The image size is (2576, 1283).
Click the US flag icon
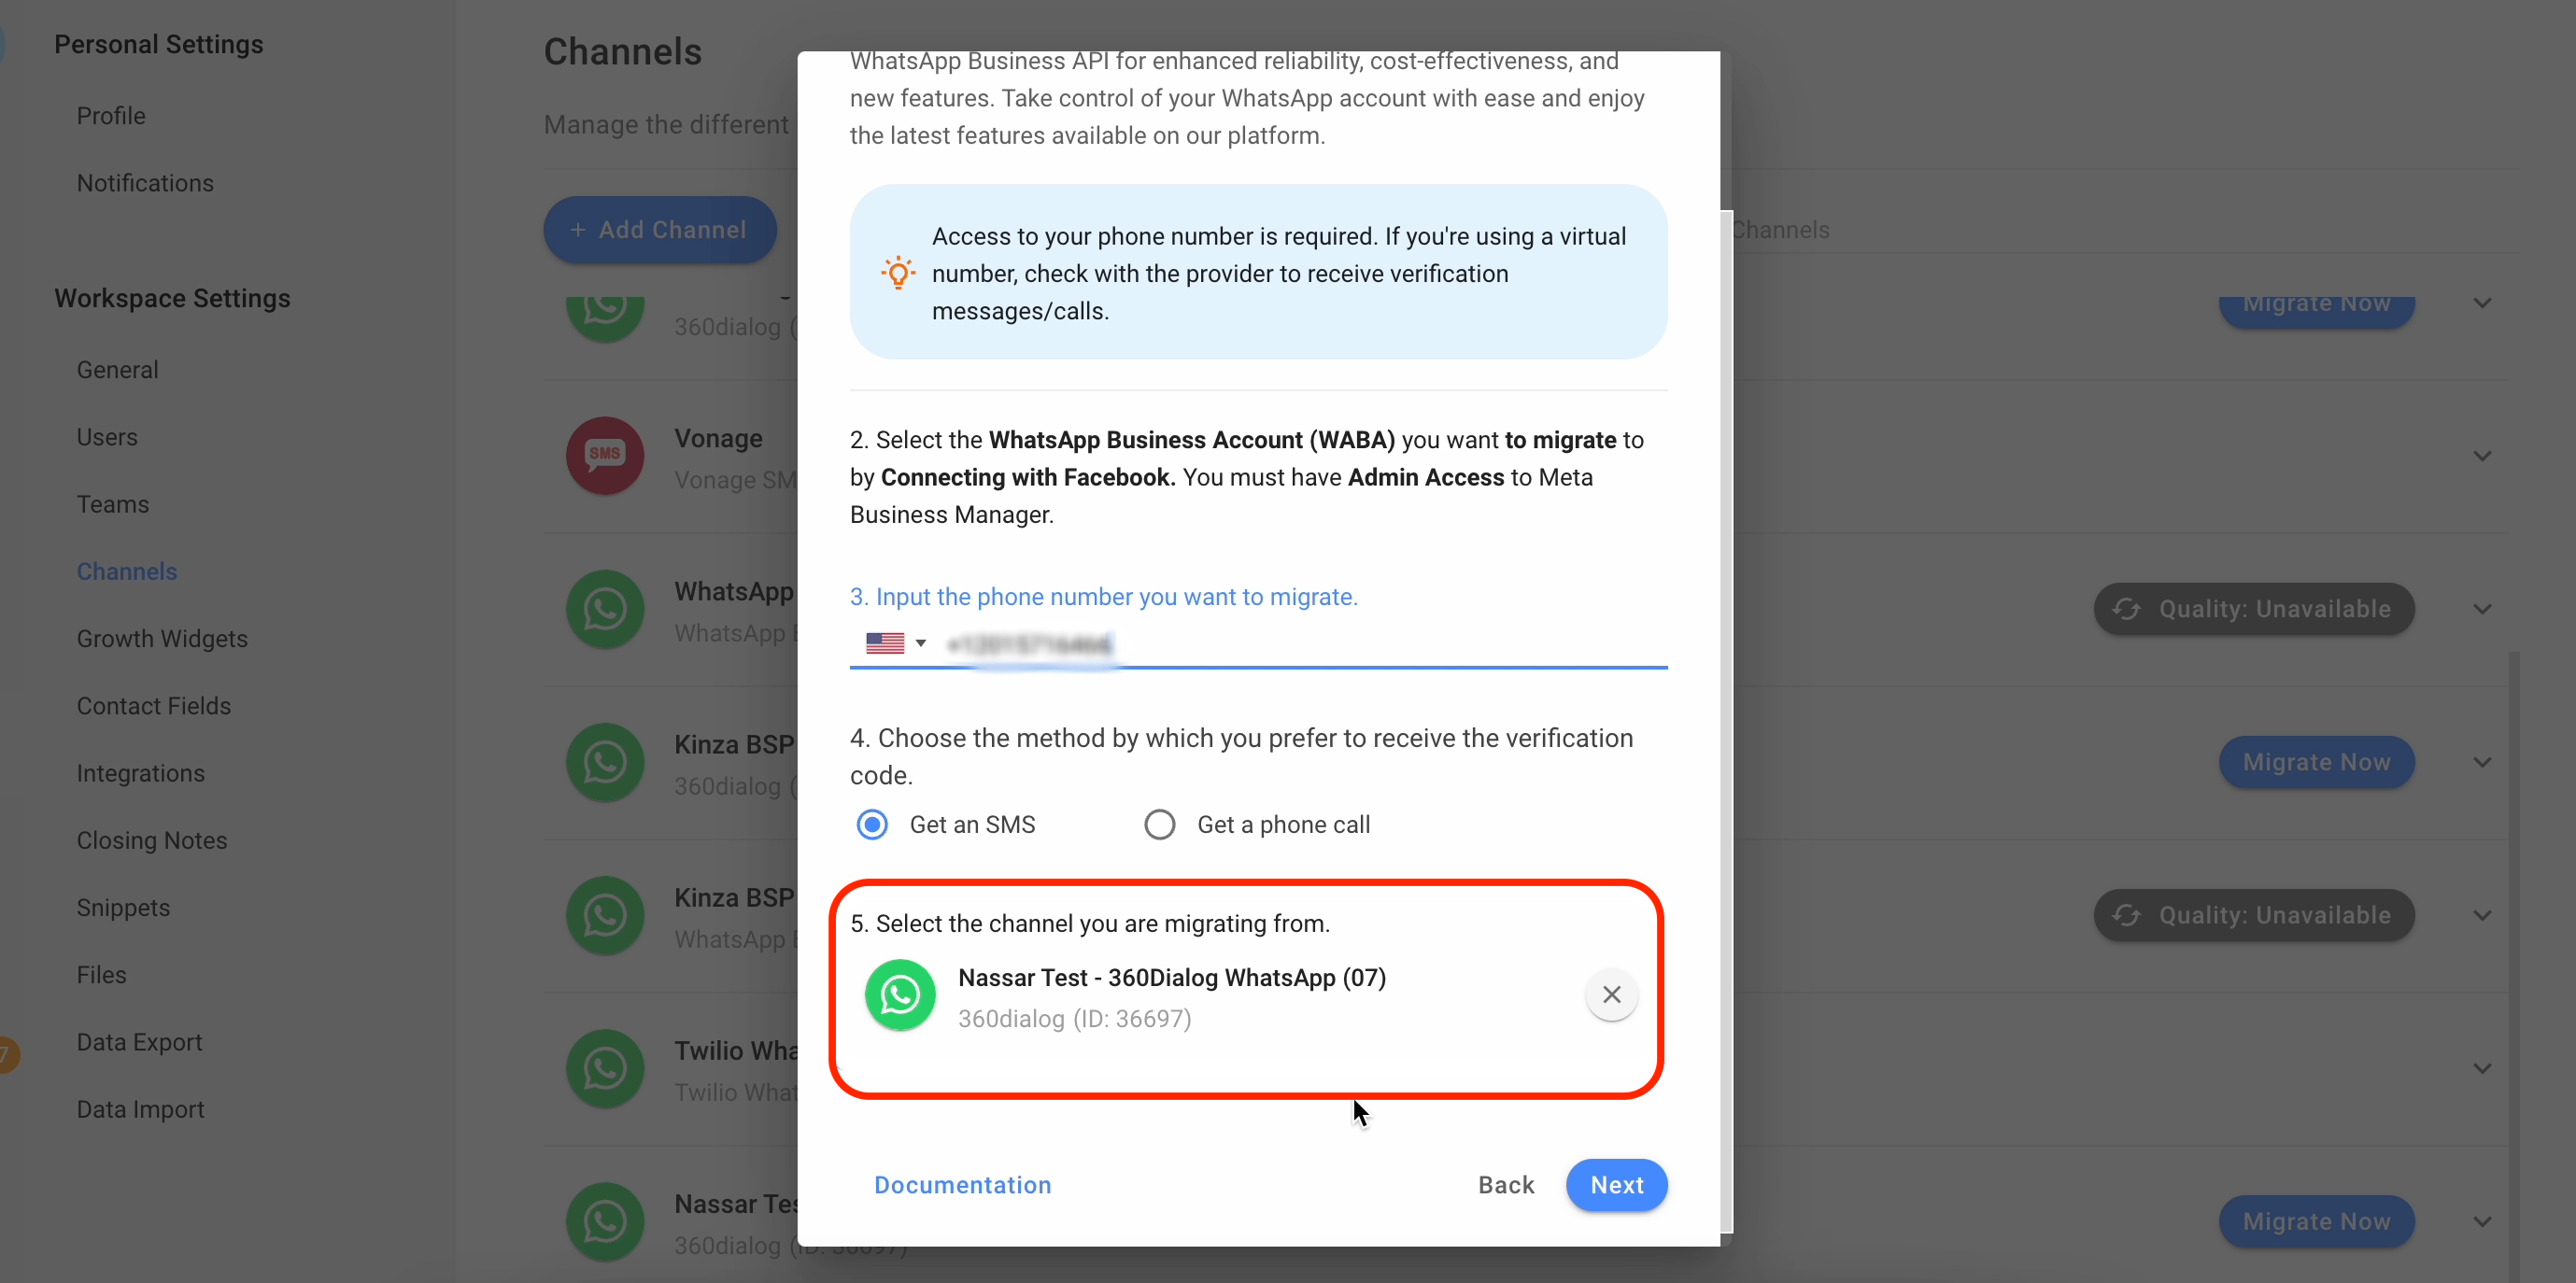[x=885, y=643]
